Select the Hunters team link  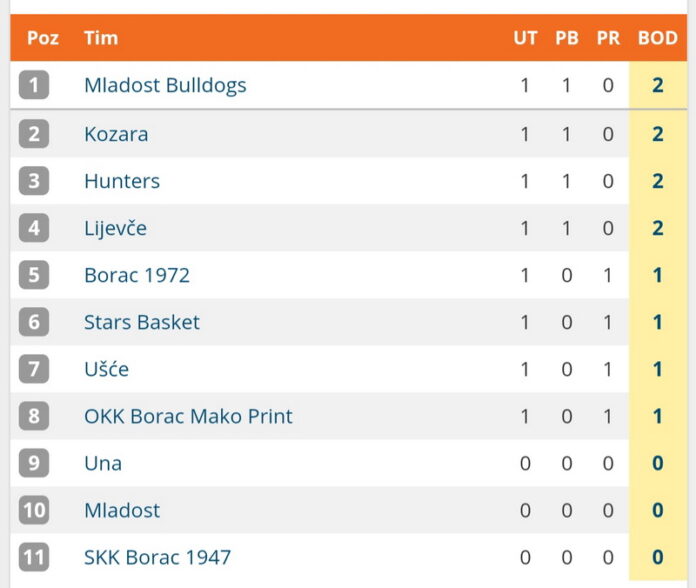tap(122, 181)
